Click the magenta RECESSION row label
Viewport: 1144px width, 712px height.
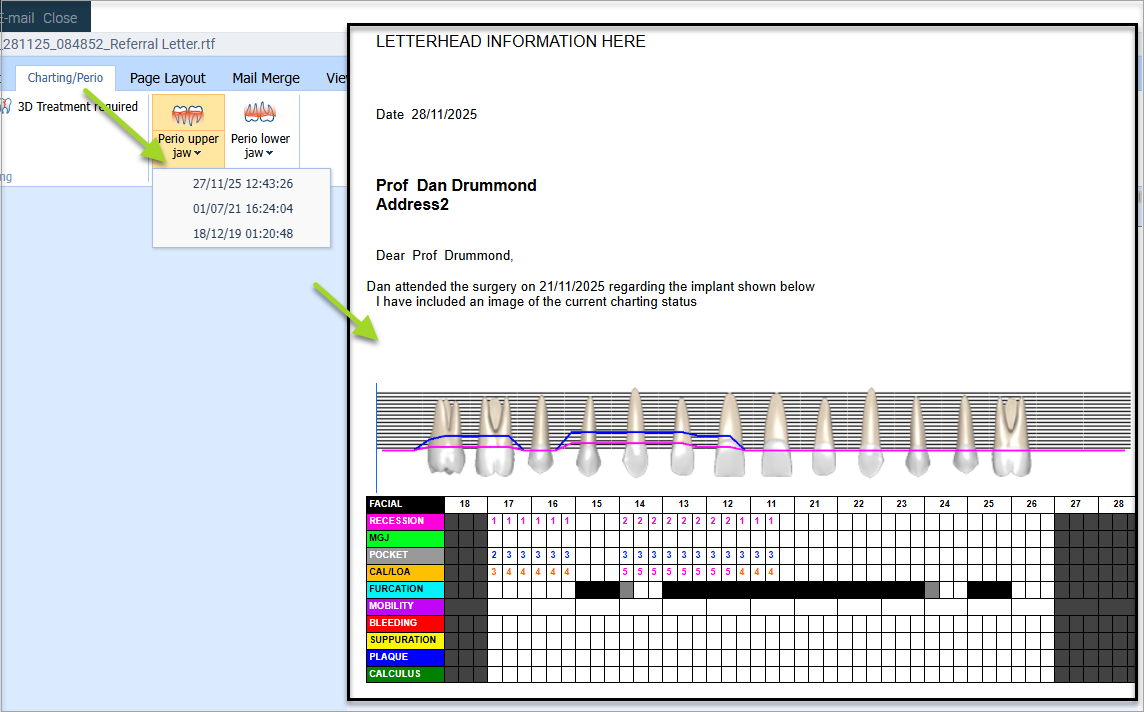click(404, 521)
